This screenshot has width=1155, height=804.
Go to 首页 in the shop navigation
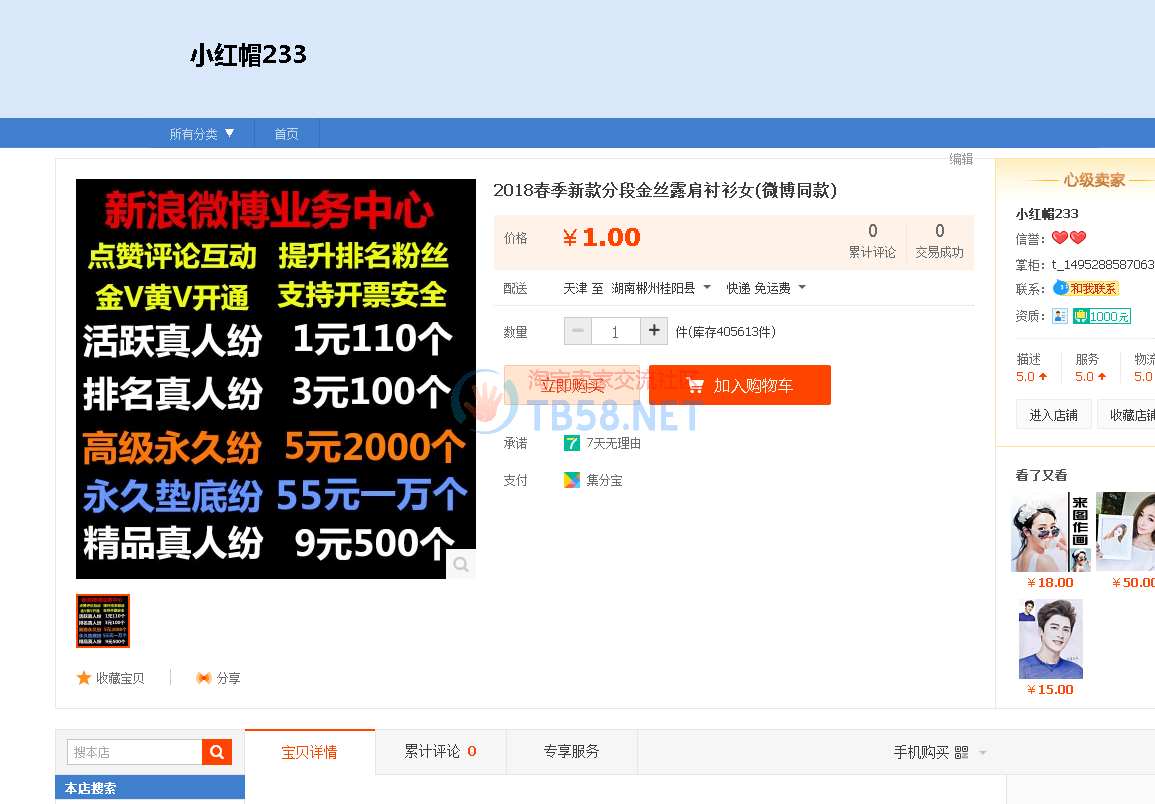(287, 133)
